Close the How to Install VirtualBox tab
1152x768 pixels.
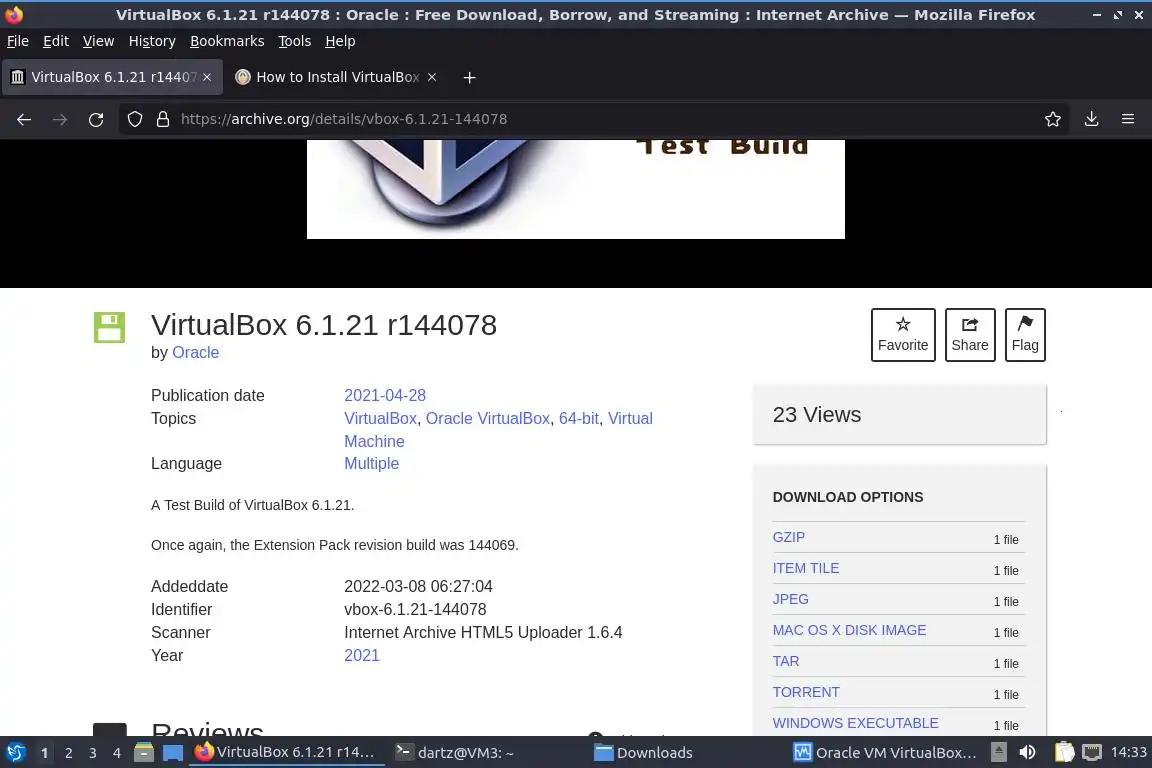432,77
